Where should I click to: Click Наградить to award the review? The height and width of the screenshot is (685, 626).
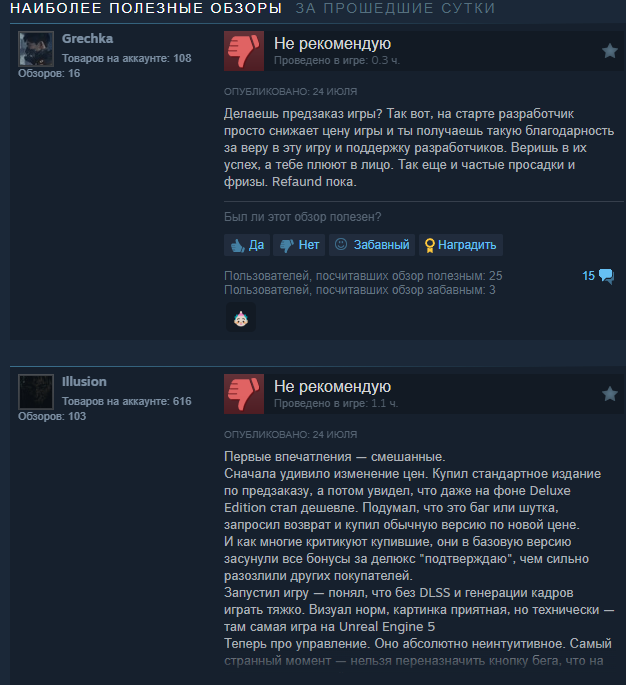click(x=461, y=245)
